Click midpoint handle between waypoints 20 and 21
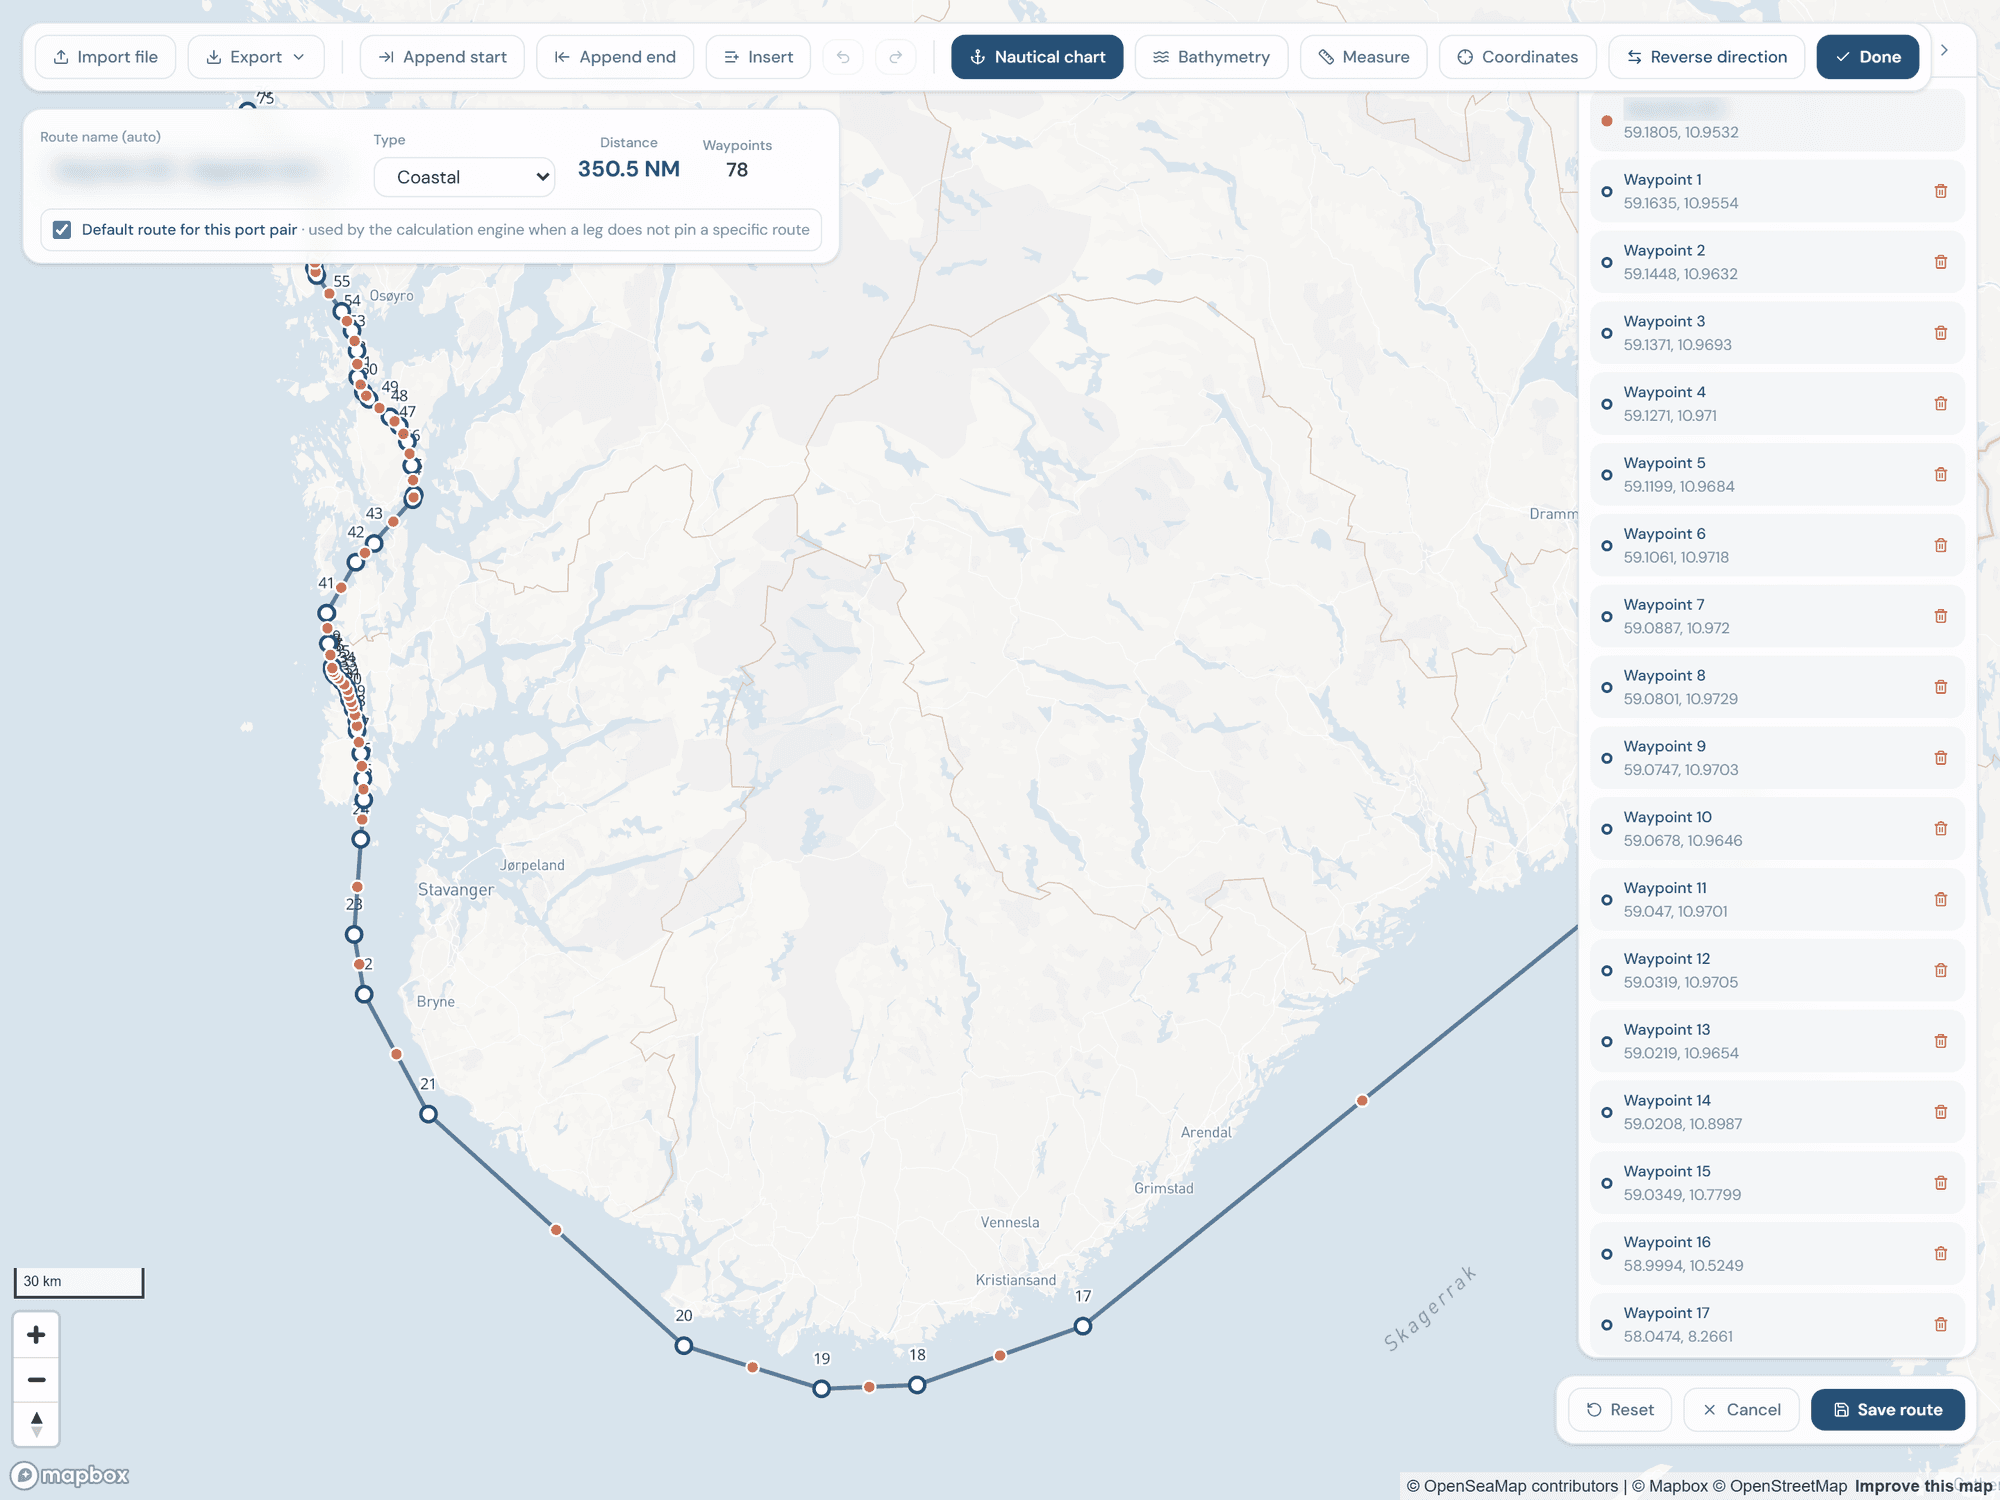Screen dimensions: 2000x1500 556,1230
